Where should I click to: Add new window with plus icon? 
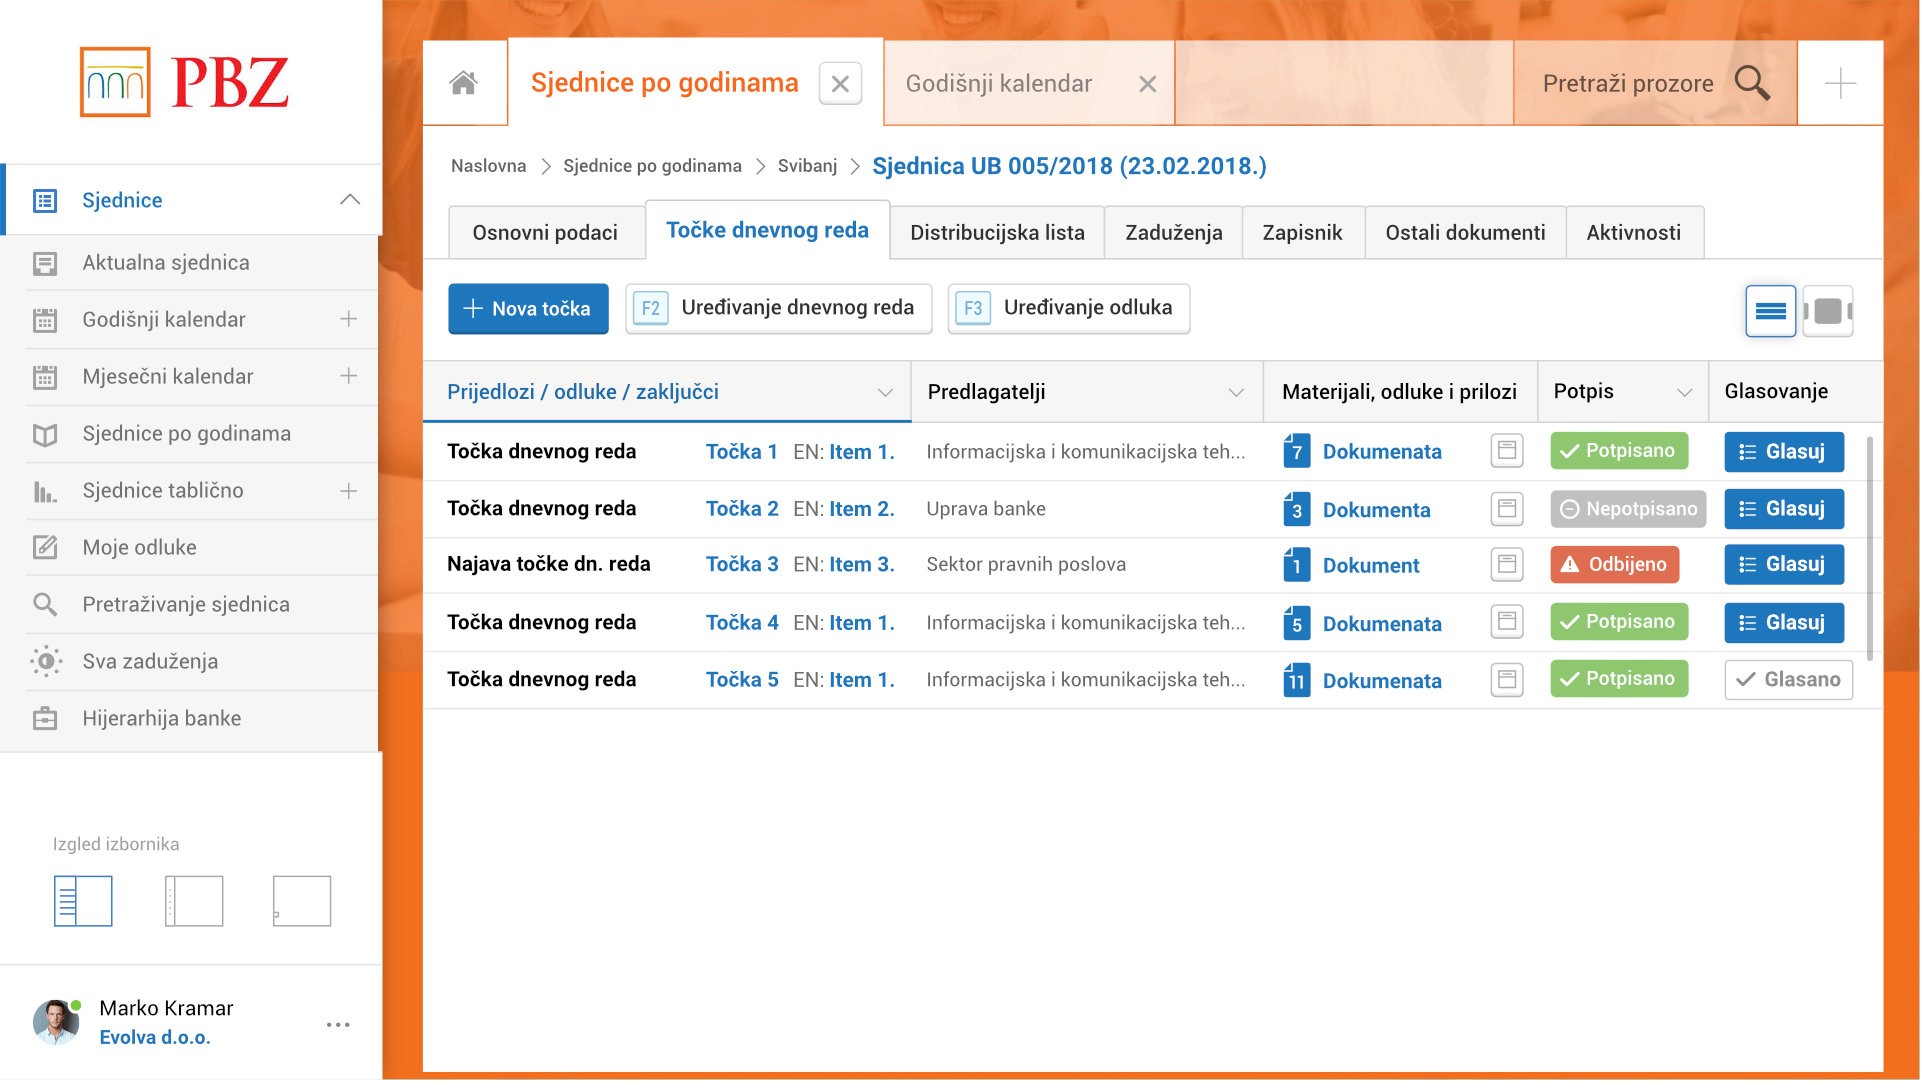[x=1839, y=83]
